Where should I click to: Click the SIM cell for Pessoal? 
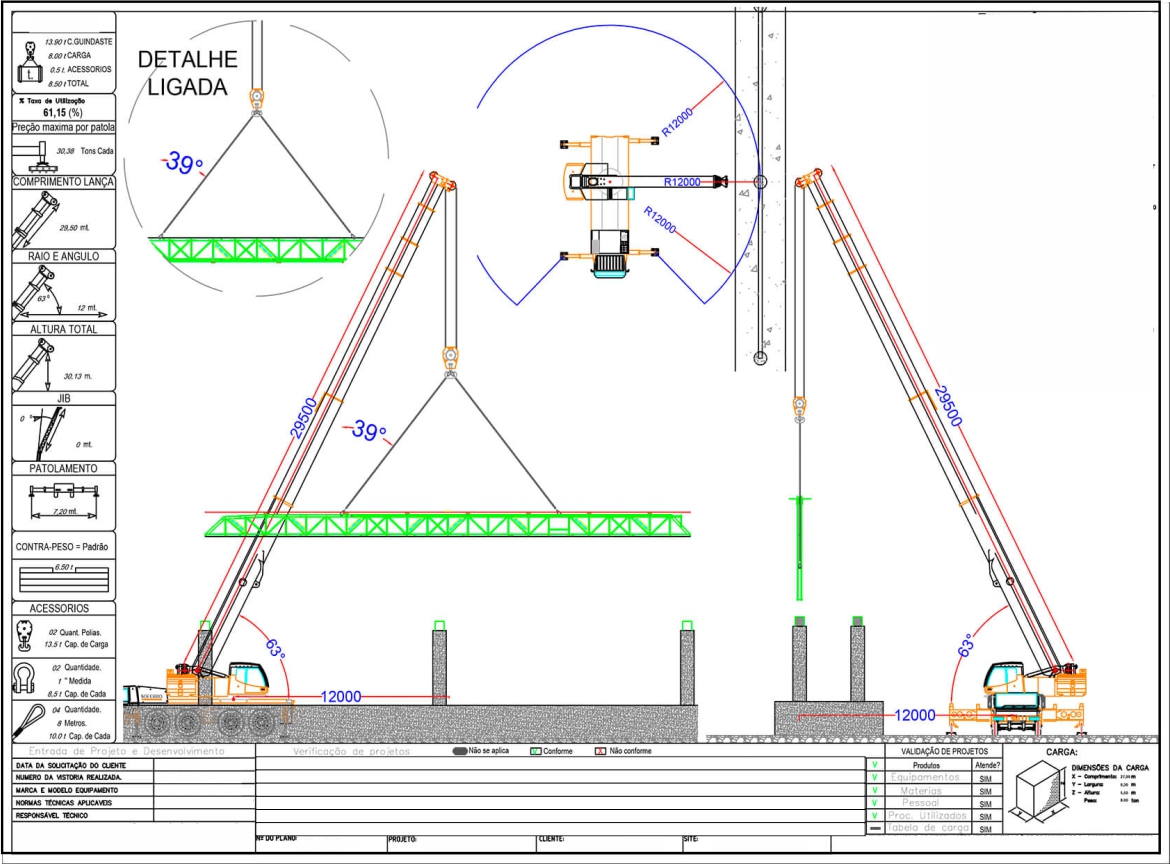[x=986, y=803]
